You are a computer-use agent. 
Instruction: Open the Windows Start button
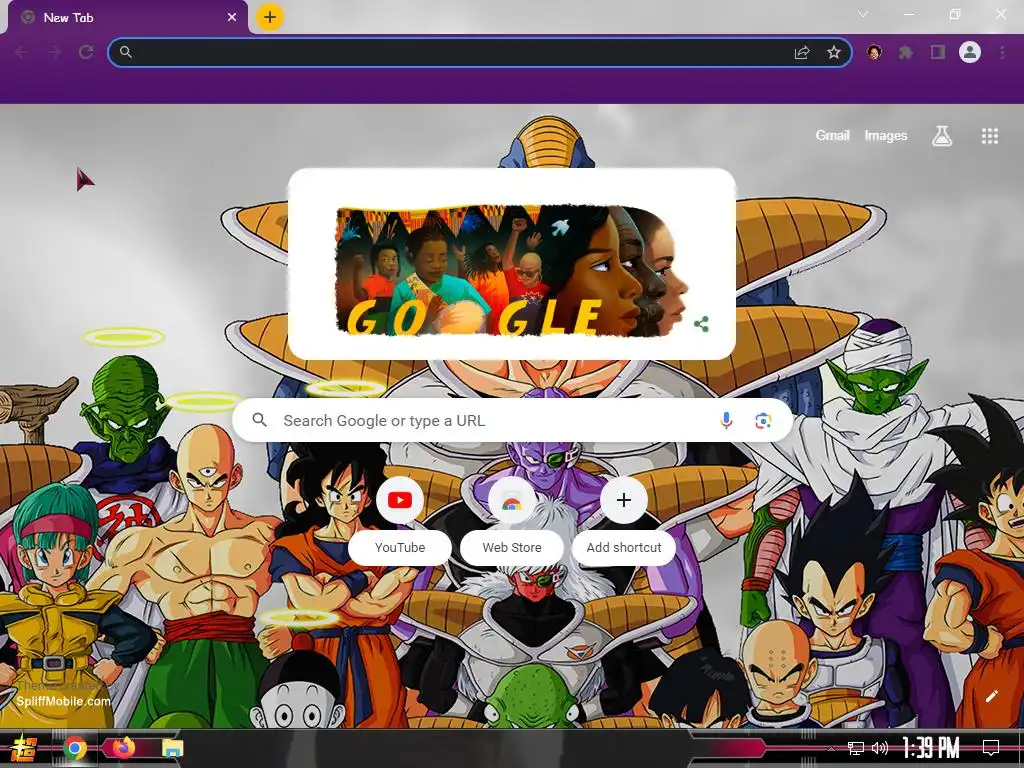[23, 748]
